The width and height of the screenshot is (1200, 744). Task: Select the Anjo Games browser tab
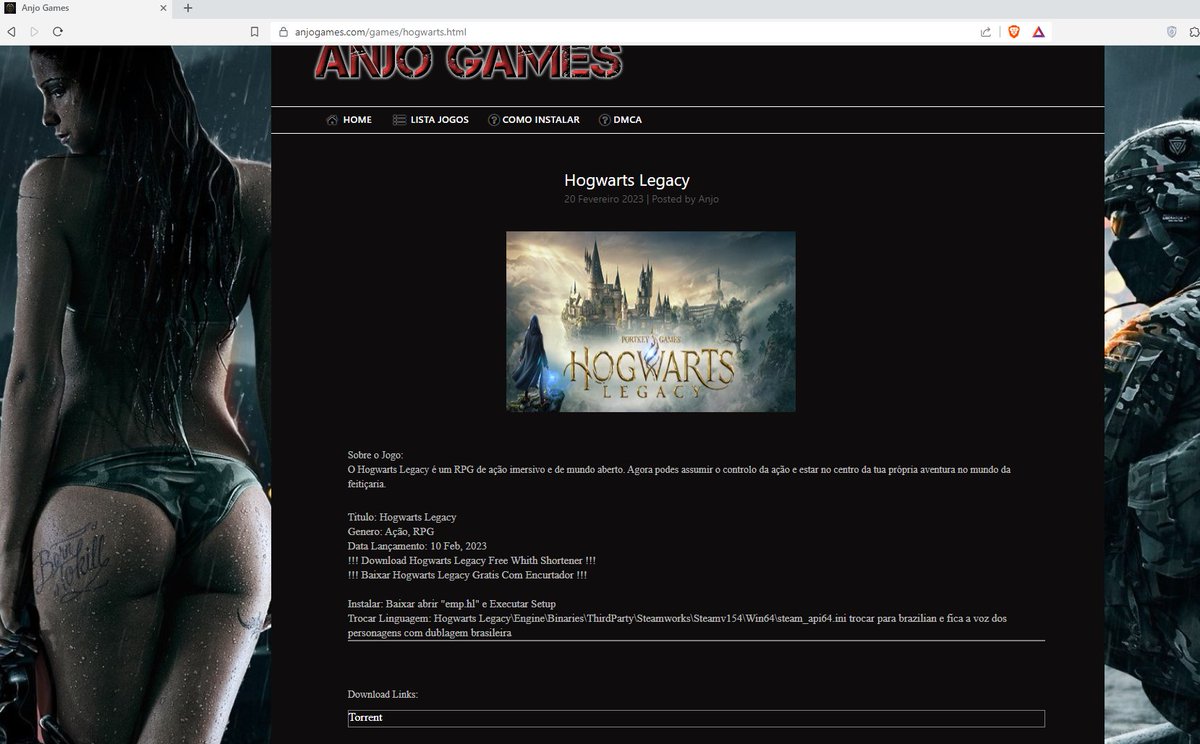[x=87, y=8]
